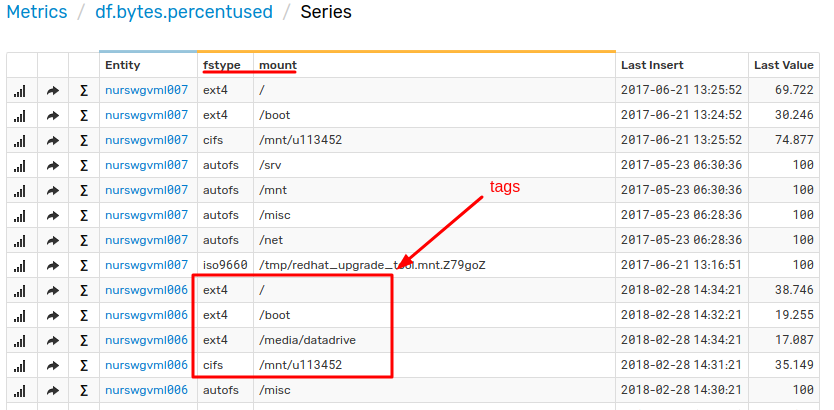Screen dimensions: 834x410
Task: Click sigma icon for the first ext4 / row
Action: pyautogui.click(x=84, y=90)
